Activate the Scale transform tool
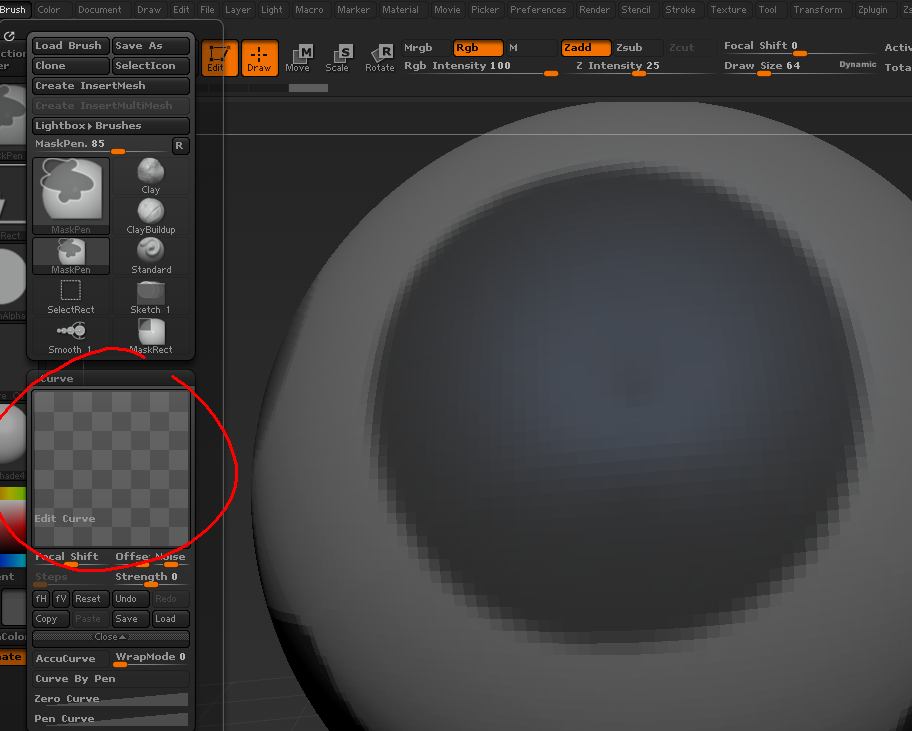This screenshot has height=731, width=912. click(x=337, y=58)
